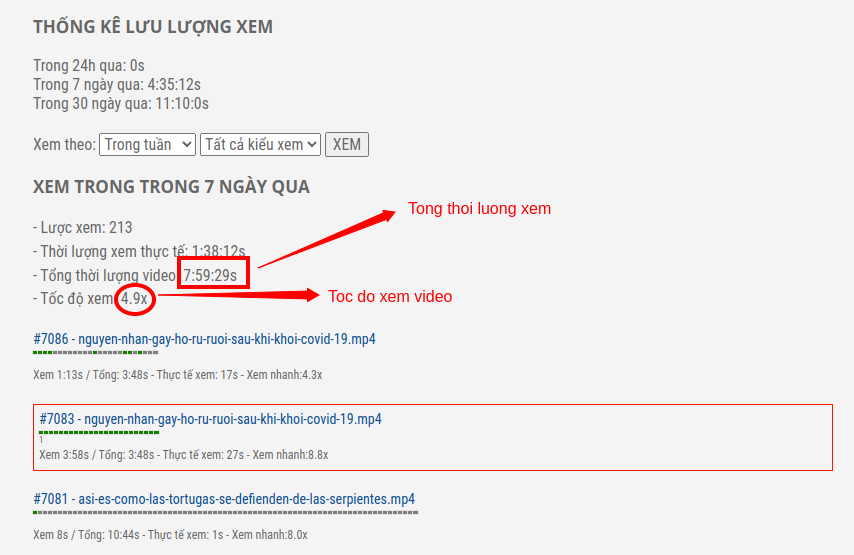The image size is (854, 555).
Task: Click the 'Xem nhanh:8.8x' stats line
Action: point(184,455)
